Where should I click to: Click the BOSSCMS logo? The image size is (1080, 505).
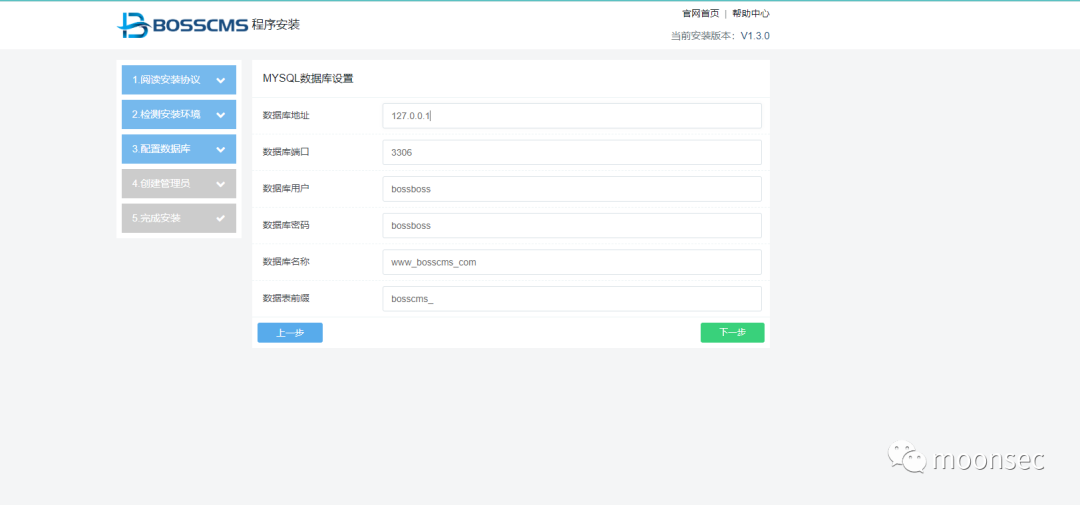tap(182, 25)
